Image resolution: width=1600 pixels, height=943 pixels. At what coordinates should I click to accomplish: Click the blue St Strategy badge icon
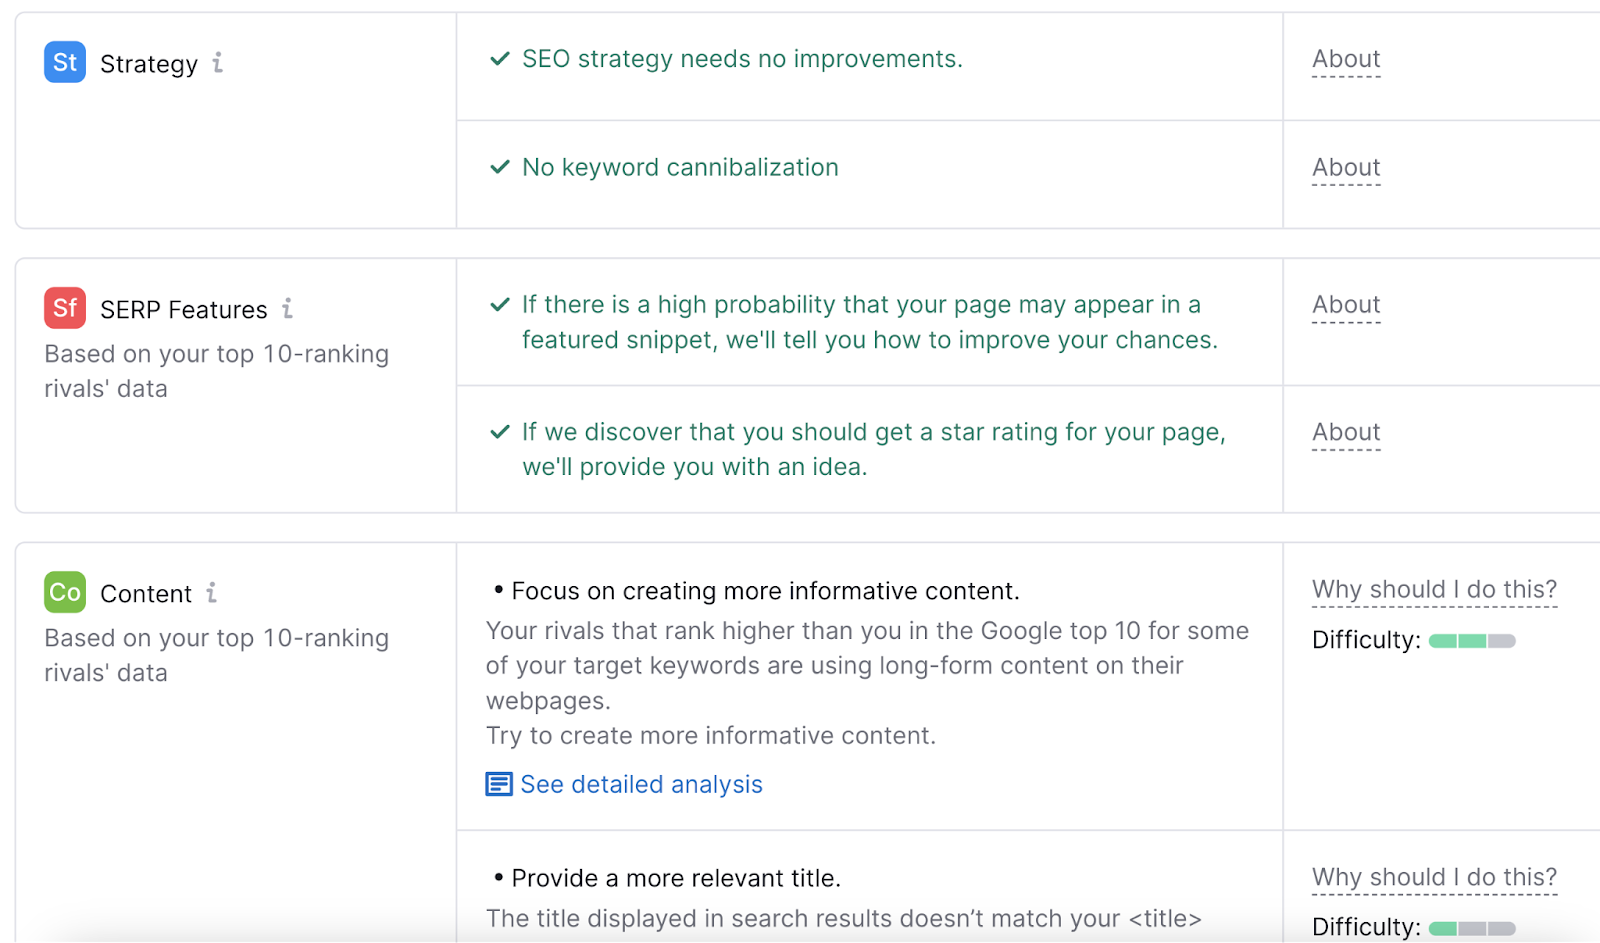(63, 62)
